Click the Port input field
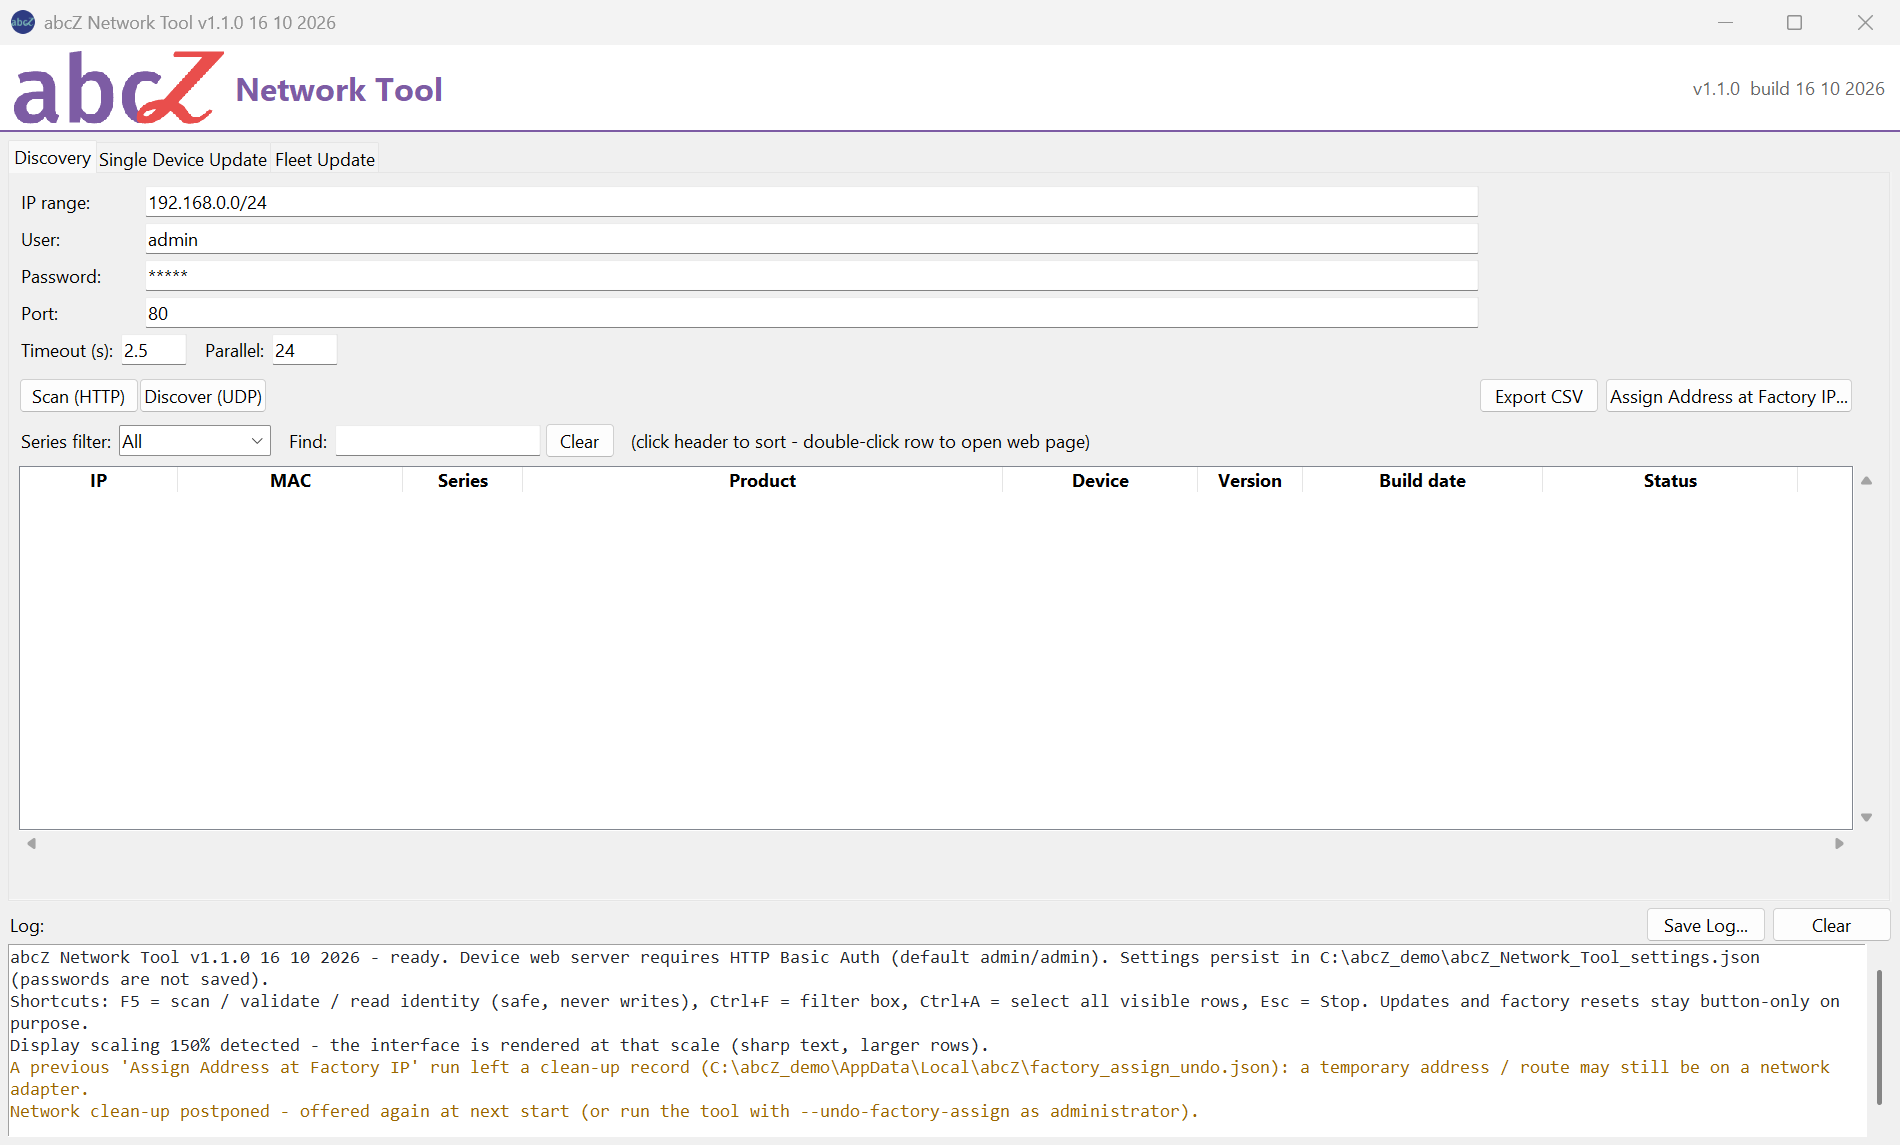The width and height of the screenshot is (1900, 1145). pyautogui.click(x=811, y=313)
